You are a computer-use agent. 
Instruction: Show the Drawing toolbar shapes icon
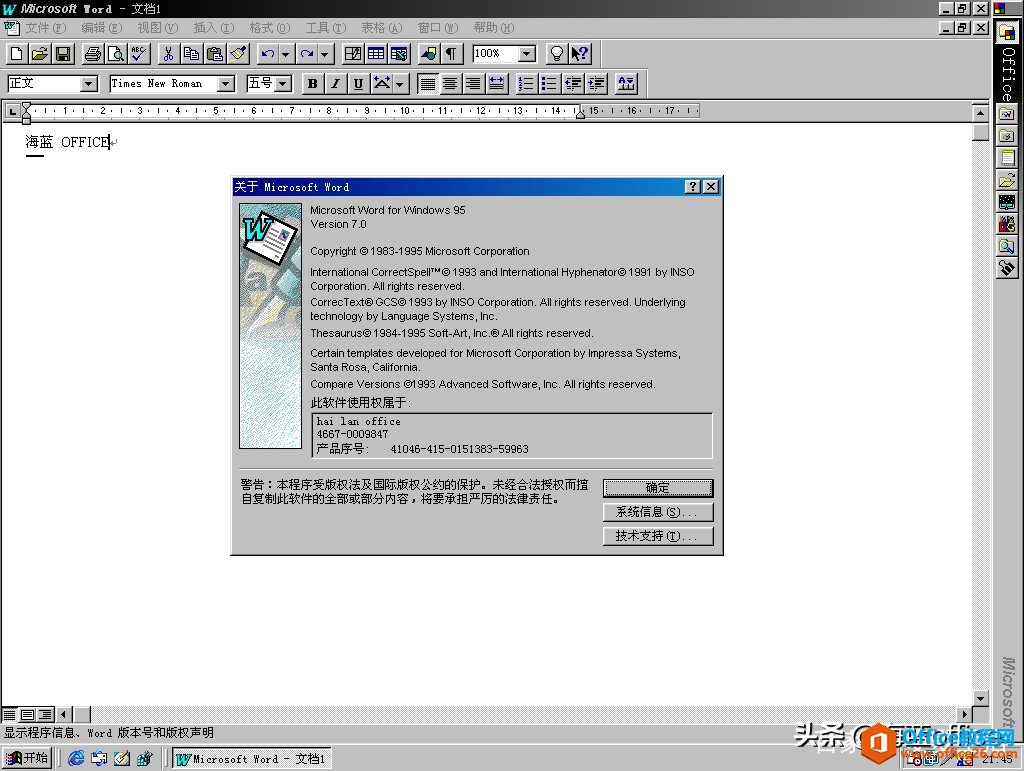[429, 54]
